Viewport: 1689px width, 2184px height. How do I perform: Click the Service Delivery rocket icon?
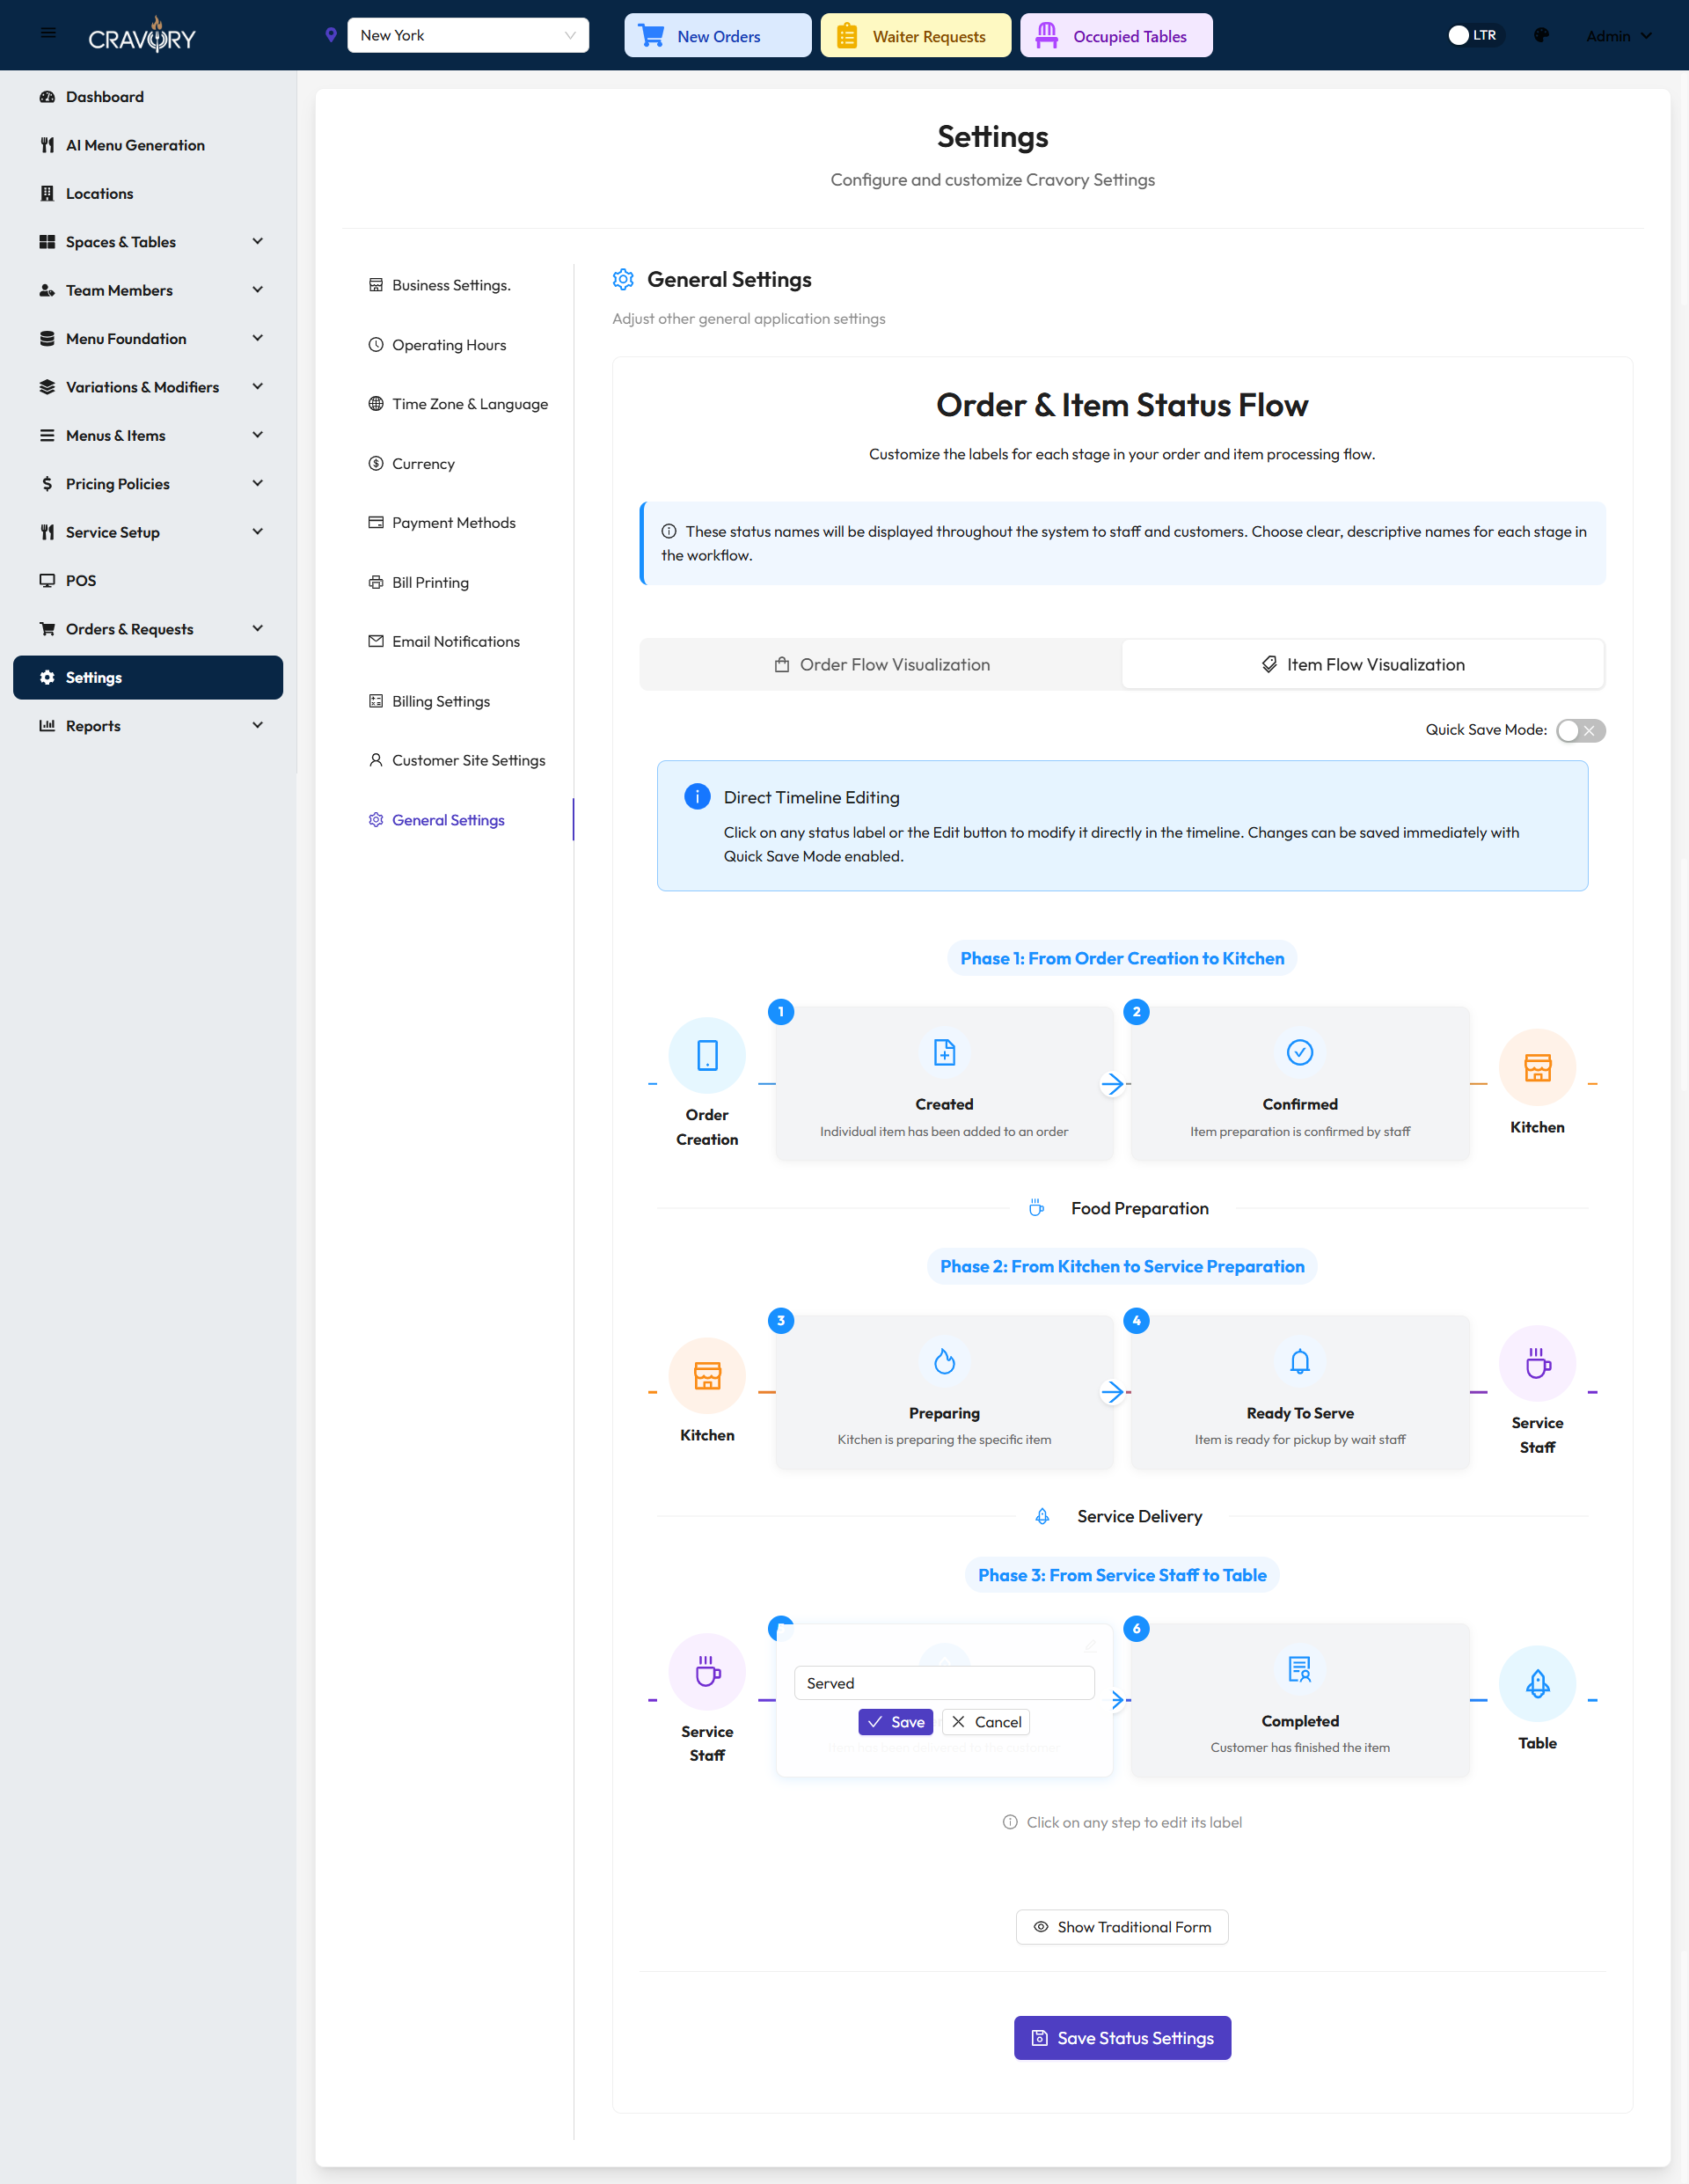pyautogui.click(x=1042, y=1516)
